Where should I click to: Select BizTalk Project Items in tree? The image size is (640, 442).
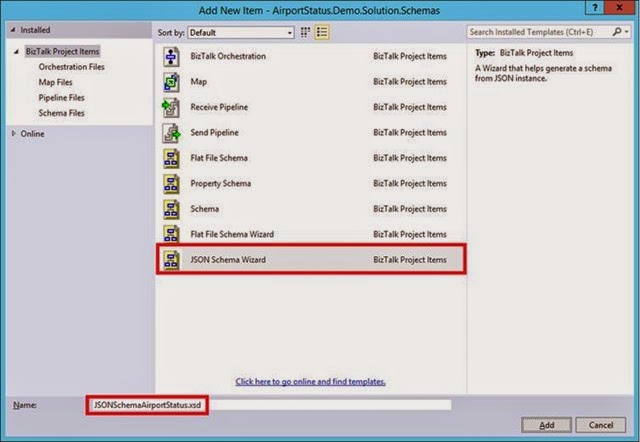point(62,51)
